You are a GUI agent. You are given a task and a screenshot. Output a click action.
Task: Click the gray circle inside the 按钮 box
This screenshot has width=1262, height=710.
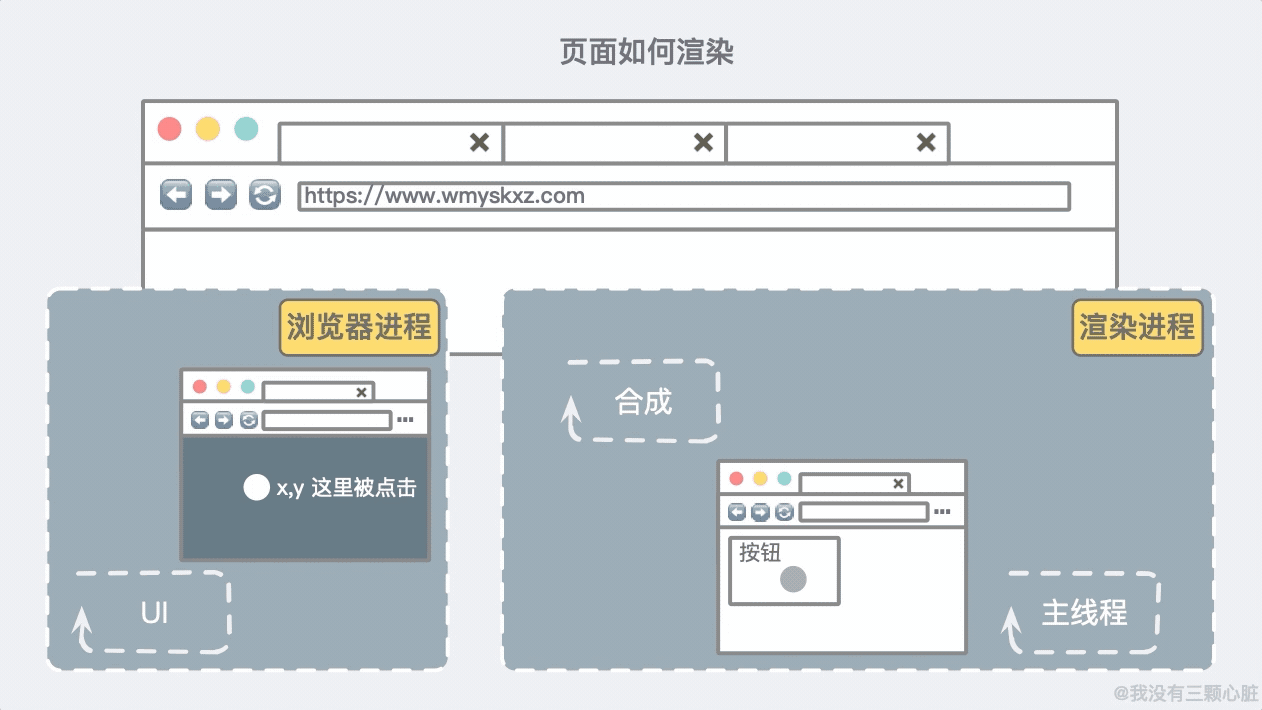pos(793,579)
